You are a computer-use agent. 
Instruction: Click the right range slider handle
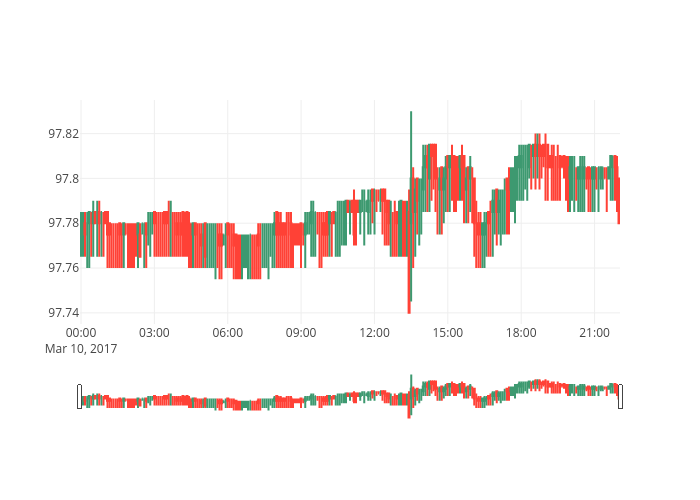[x=620, y=397]
